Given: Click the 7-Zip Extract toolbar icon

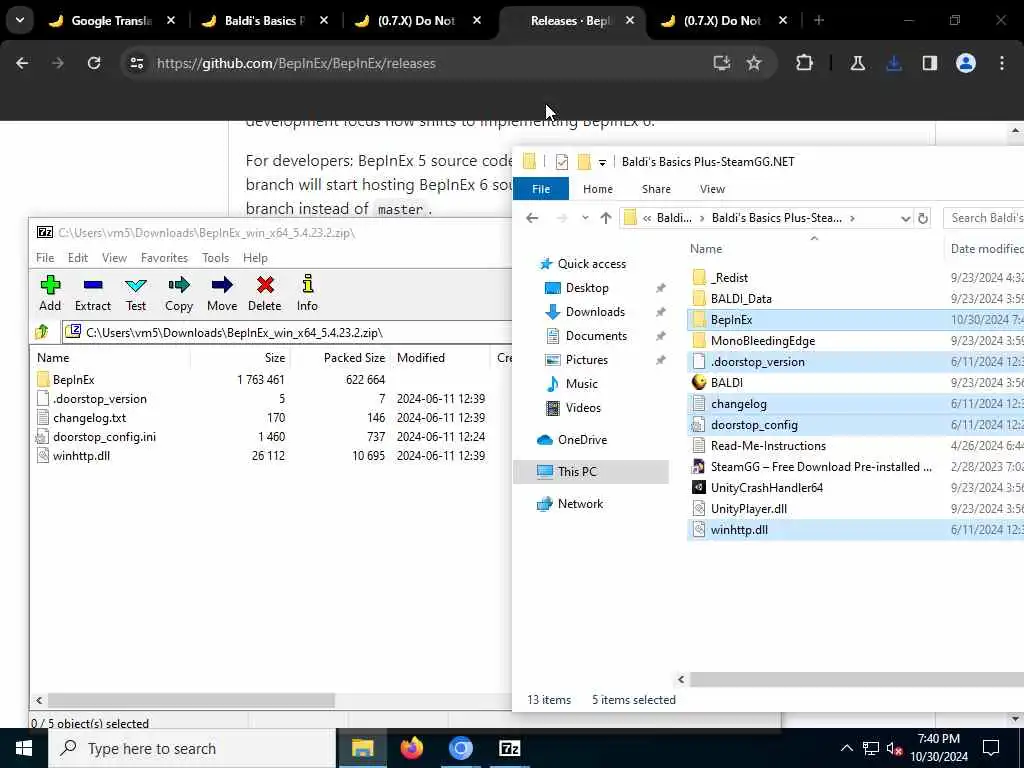Looking at the screenshot, I should (x=93, y=293).
